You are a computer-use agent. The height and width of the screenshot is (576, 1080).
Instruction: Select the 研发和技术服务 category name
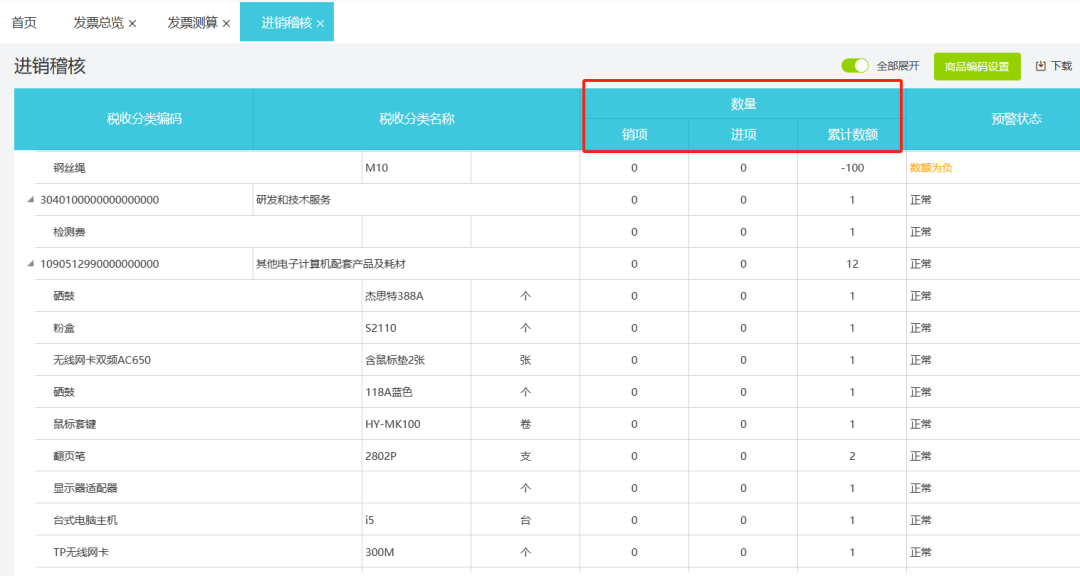point(293,200)
